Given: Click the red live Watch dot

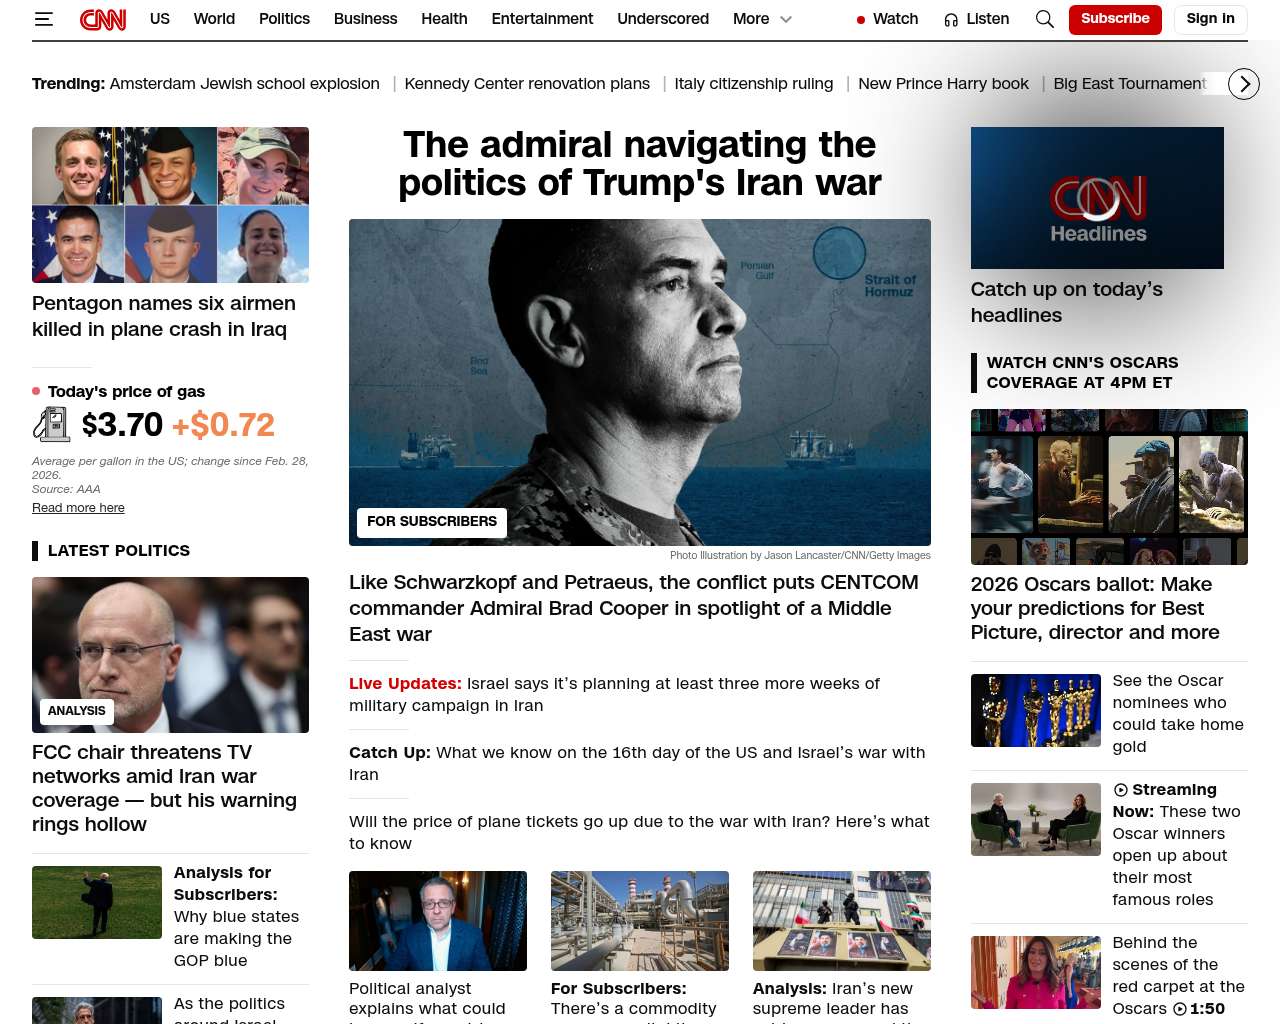Looking at the screenshot, I should click(x=860, y=20).
